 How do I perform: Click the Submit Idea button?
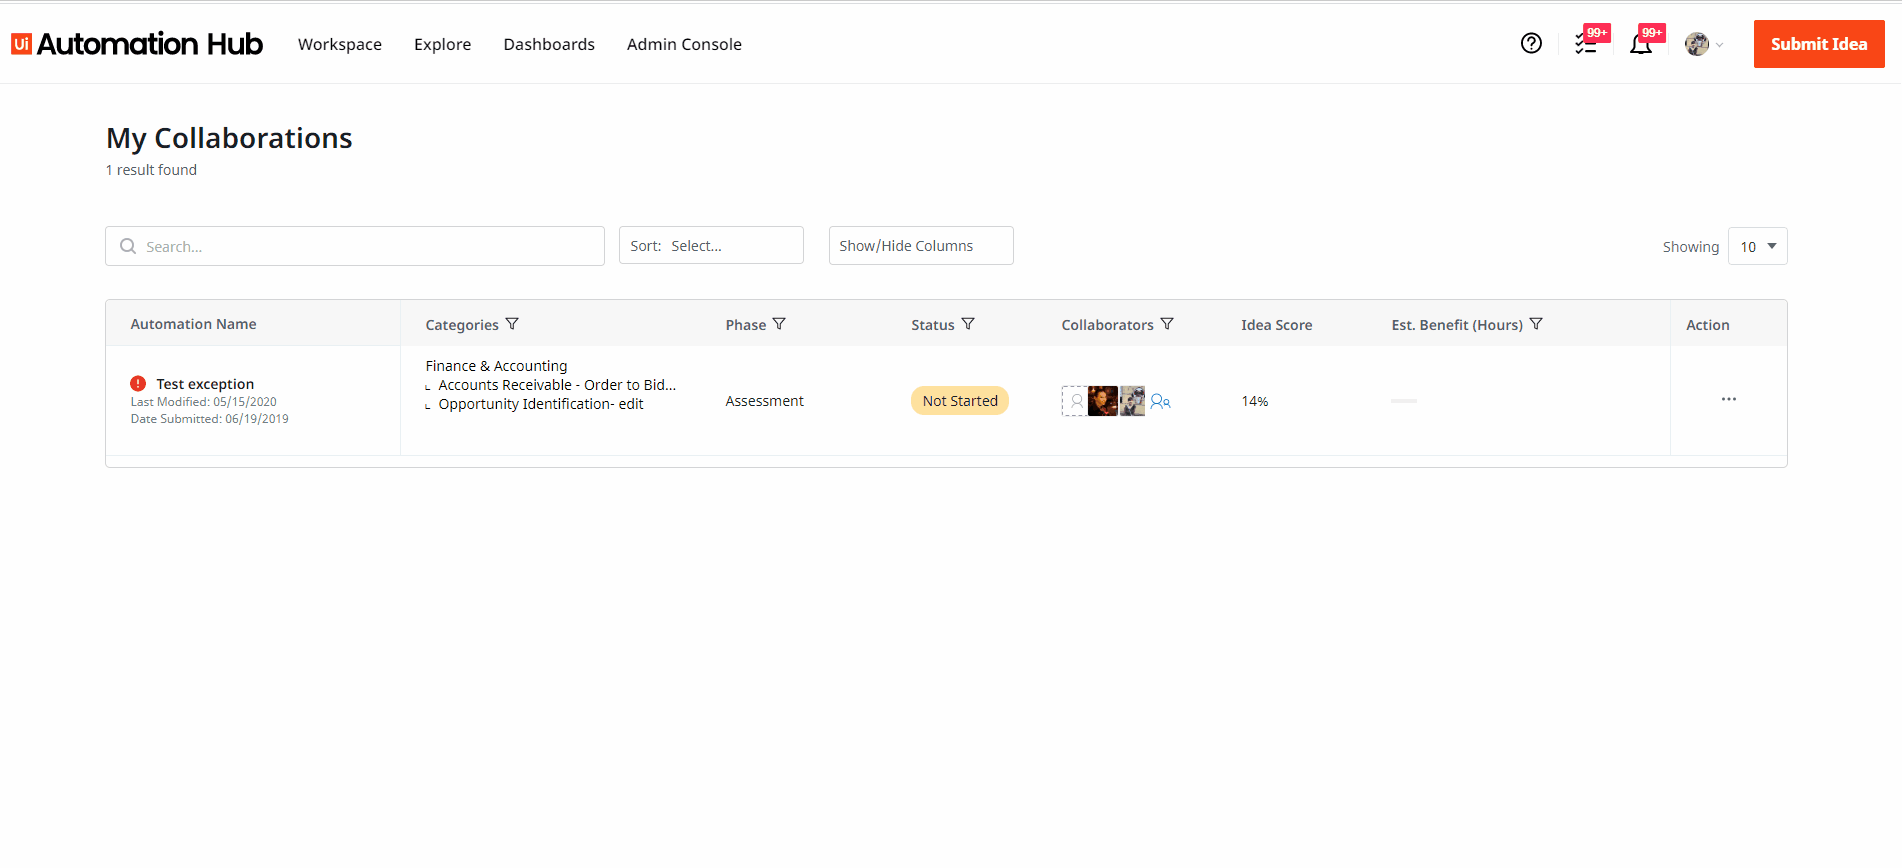pyautogui.click(x=1819, y=44)
